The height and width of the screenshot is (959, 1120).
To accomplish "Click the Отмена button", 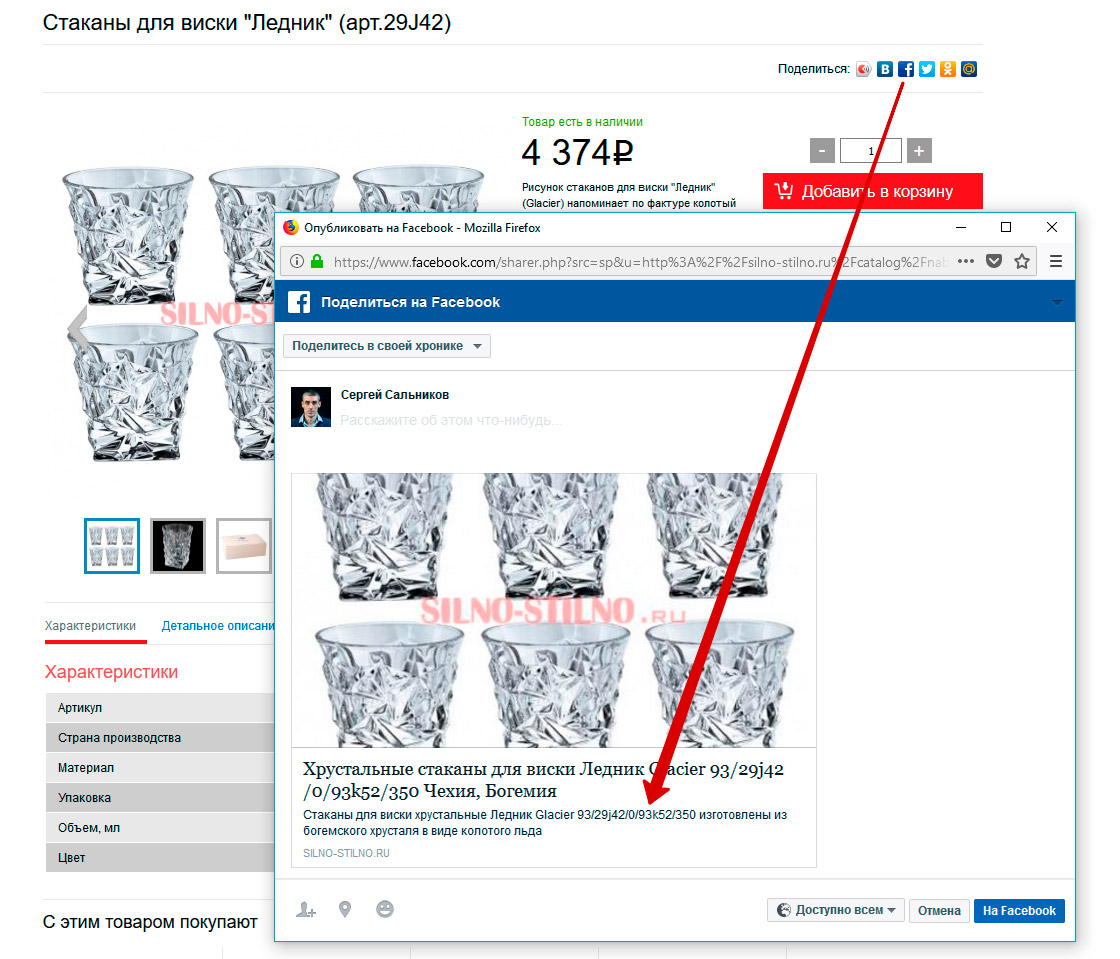I will click(x=939, y=910).
